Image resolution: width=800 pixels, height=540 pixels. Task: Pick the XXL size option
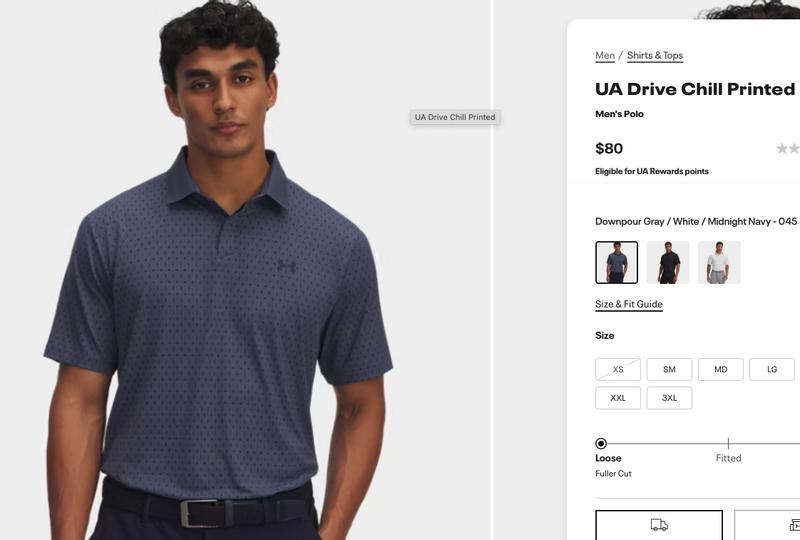[618, 398]
